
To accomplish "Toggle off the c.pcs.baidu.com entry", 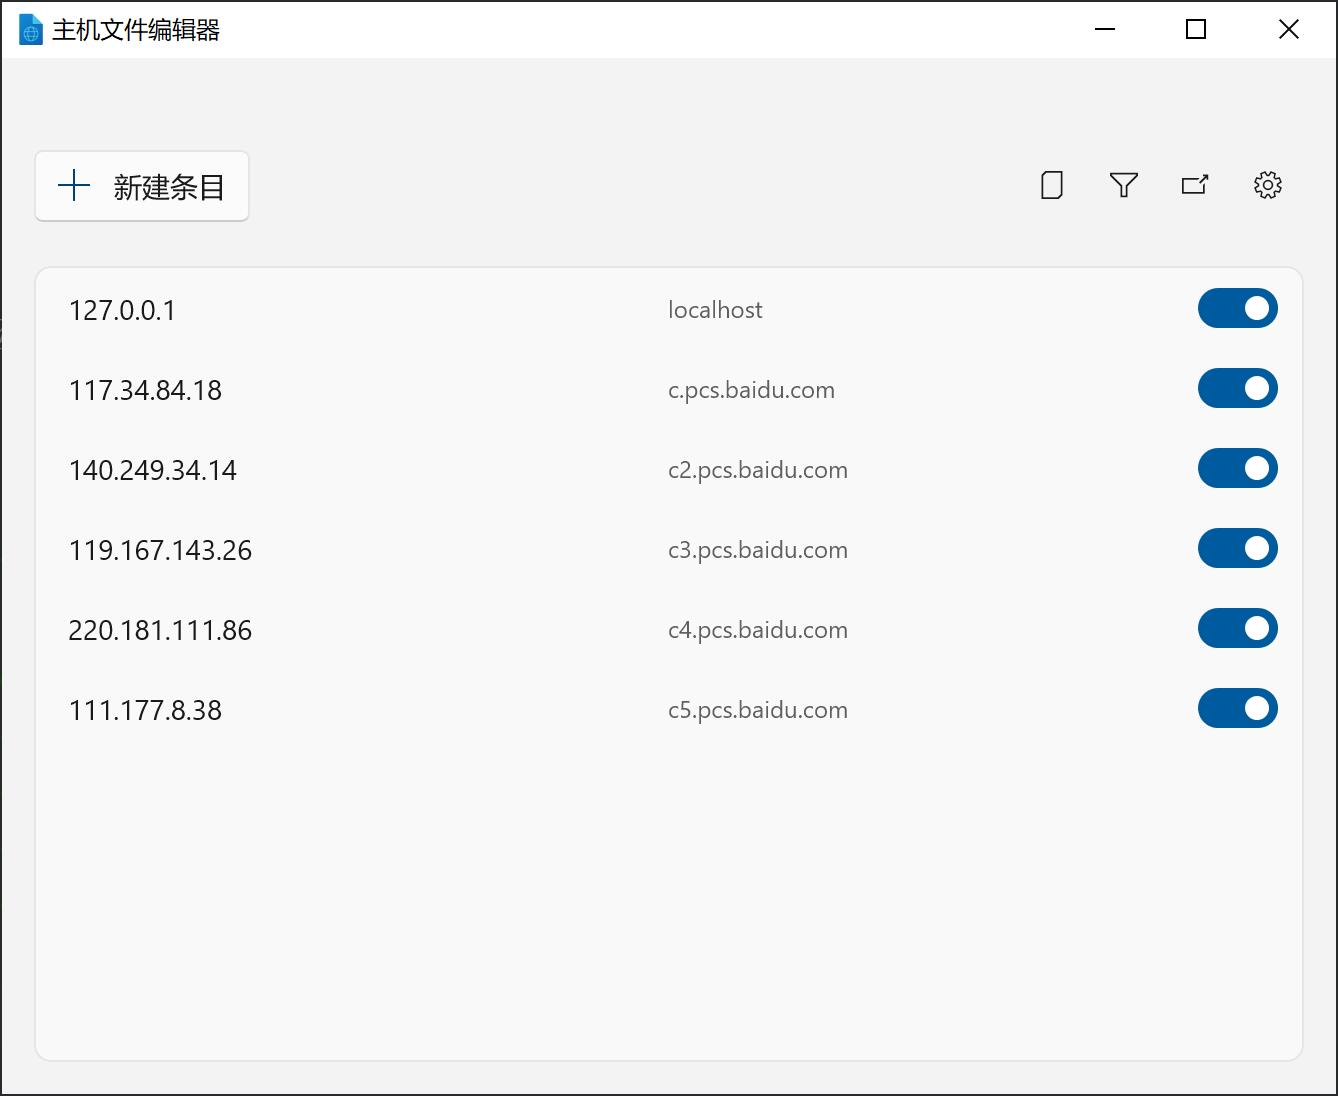I will click(1237, 389).
